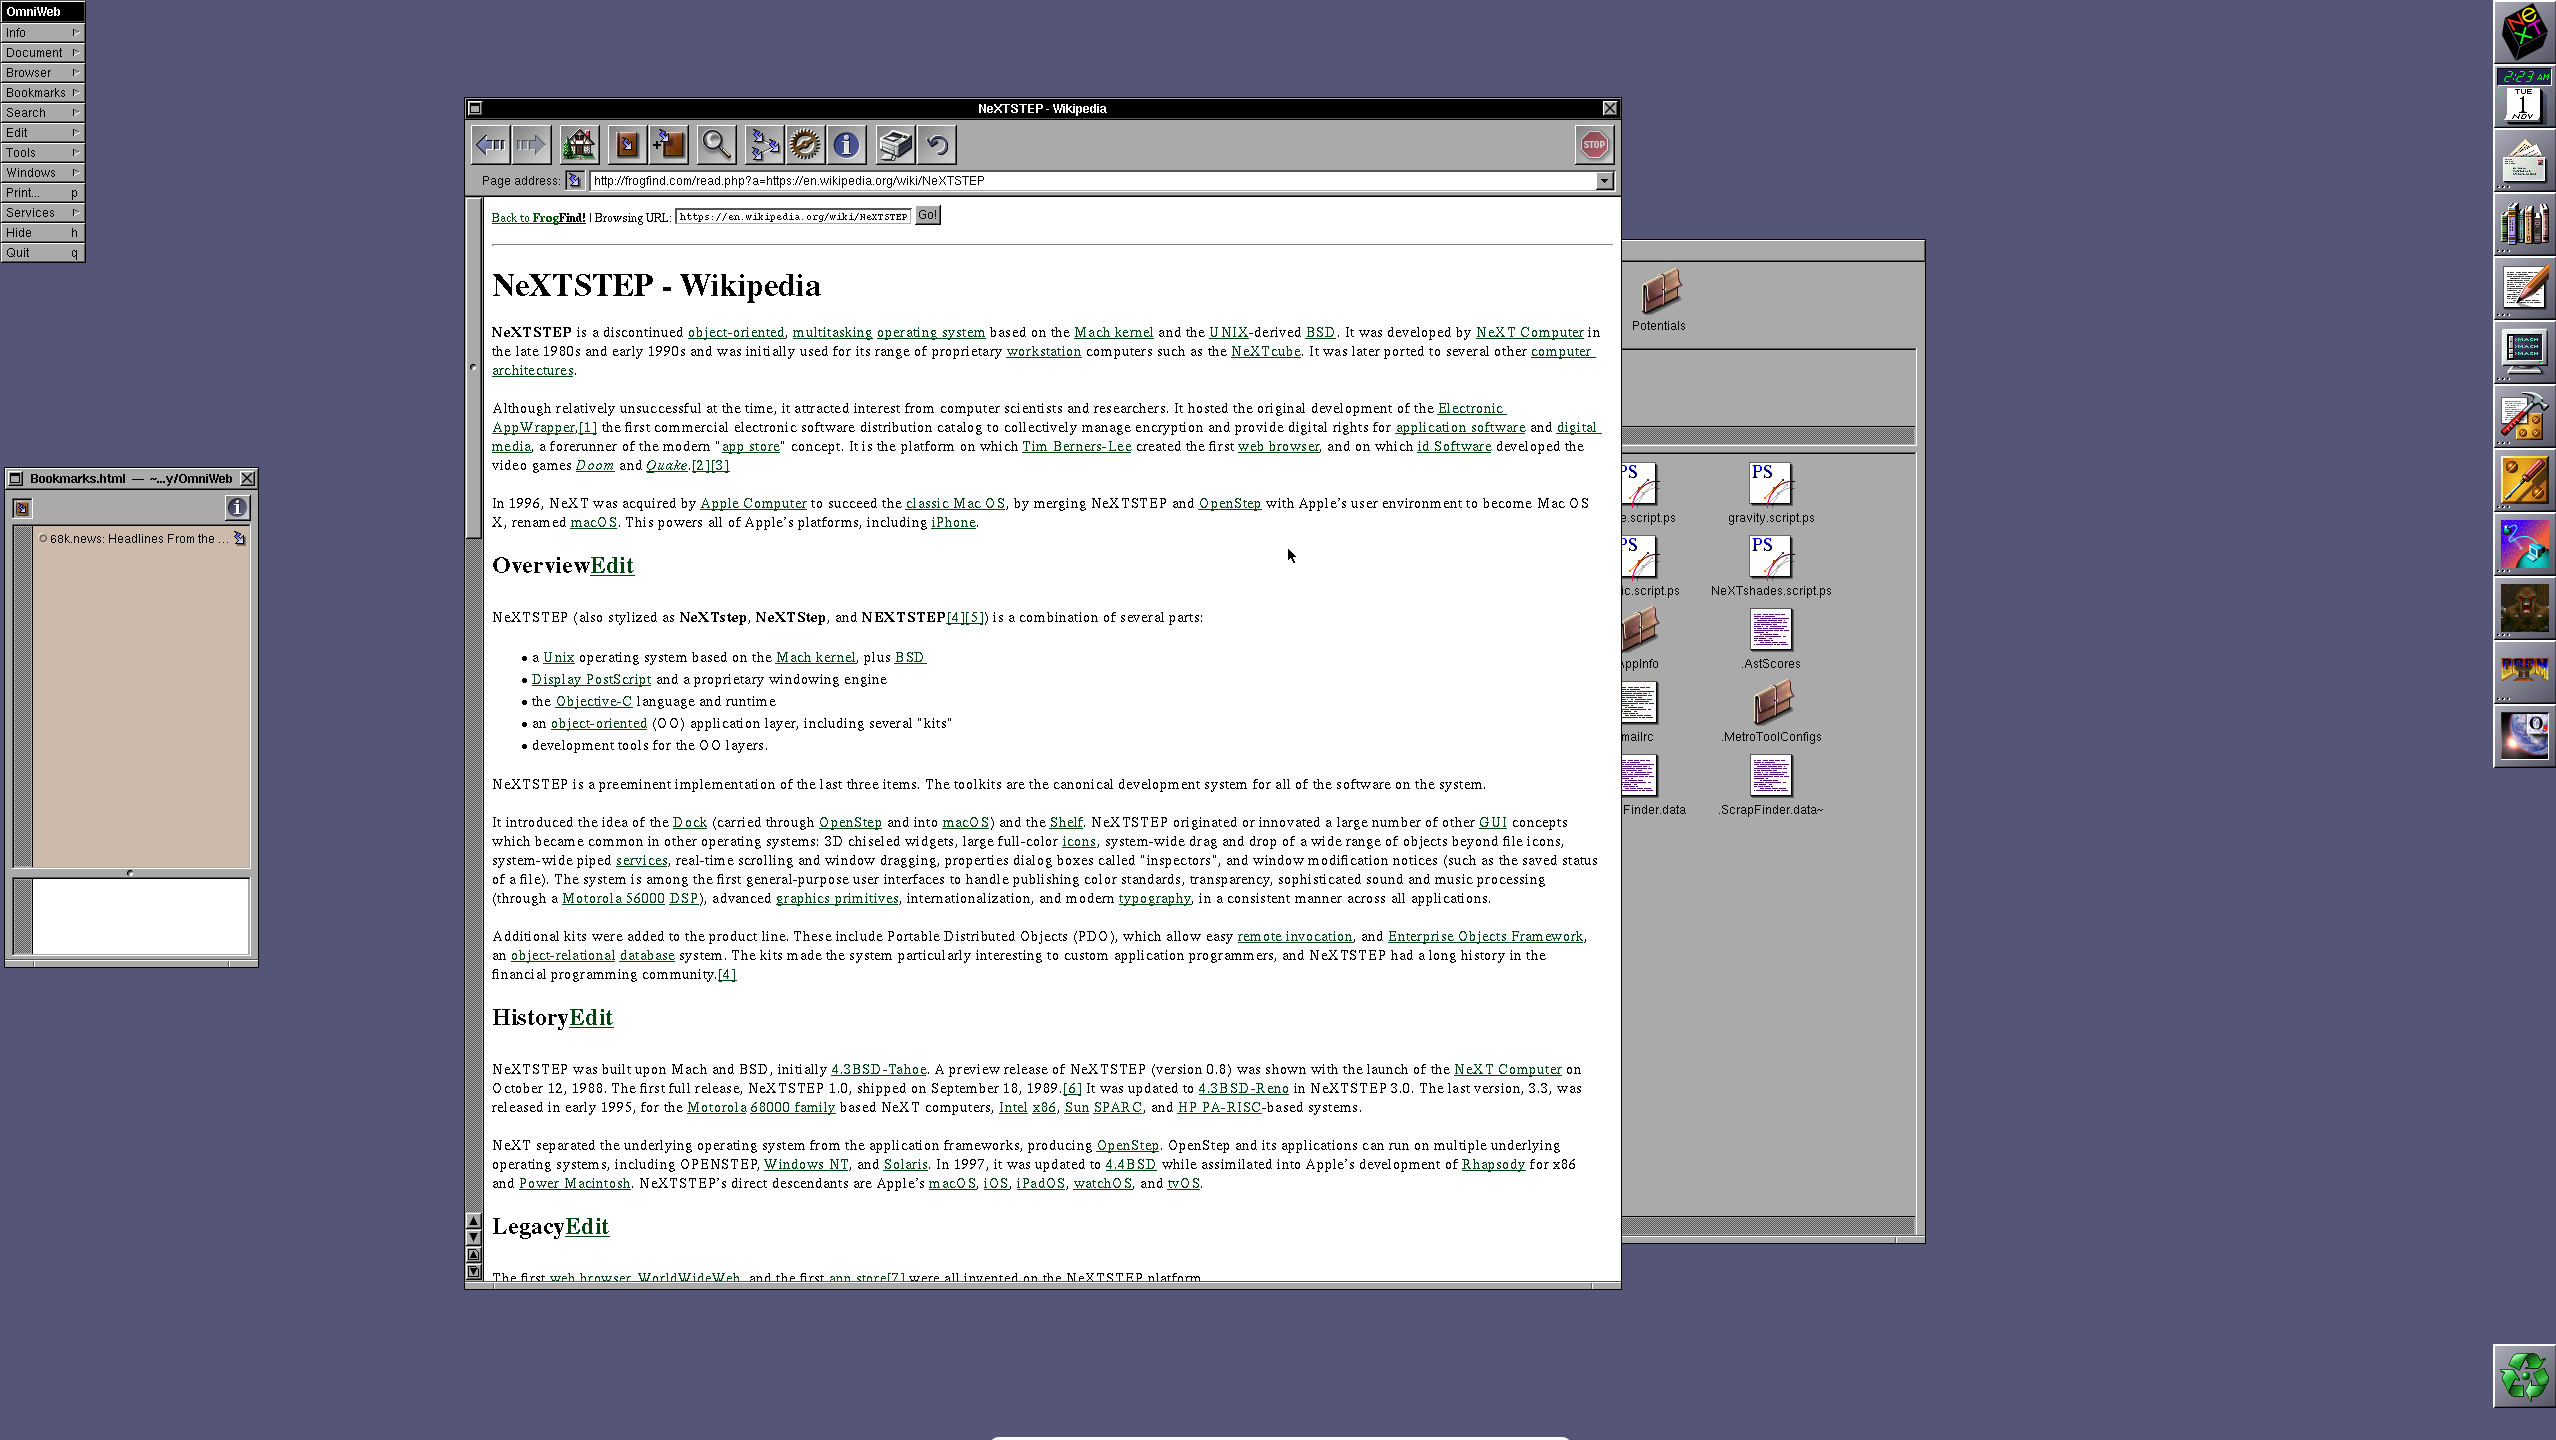Expand the Page address history dropdown
2556x1440 pixels.
pos(1604,181)
